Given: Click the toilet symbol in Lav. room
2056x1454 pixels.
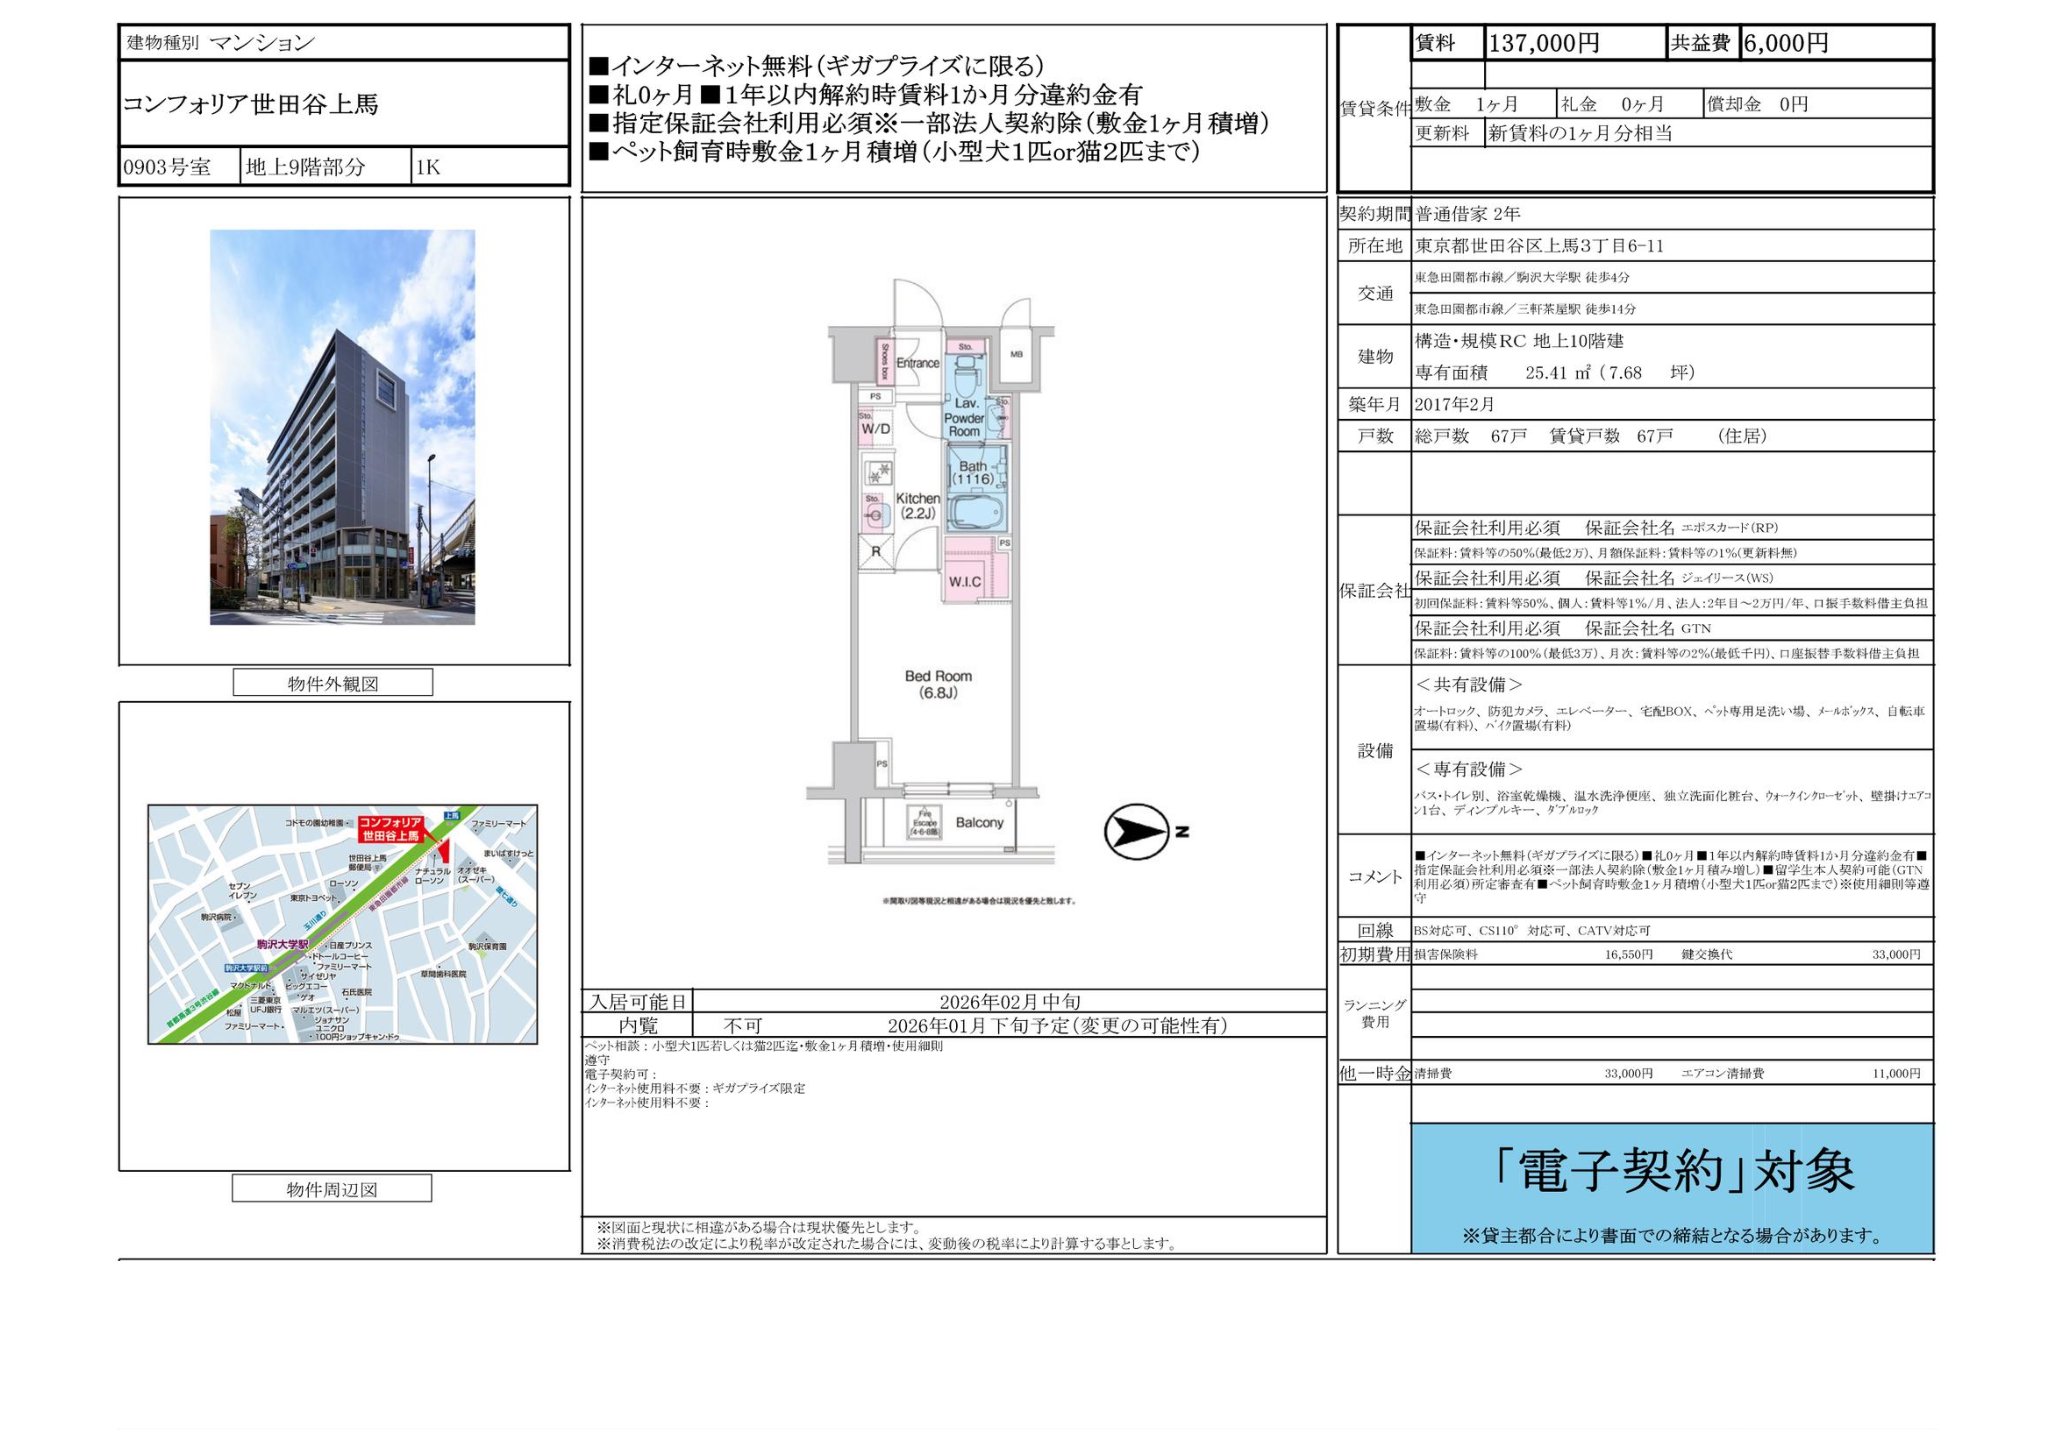Looking at the screenshot, I should pyautogui.click(x=965, y=380).
